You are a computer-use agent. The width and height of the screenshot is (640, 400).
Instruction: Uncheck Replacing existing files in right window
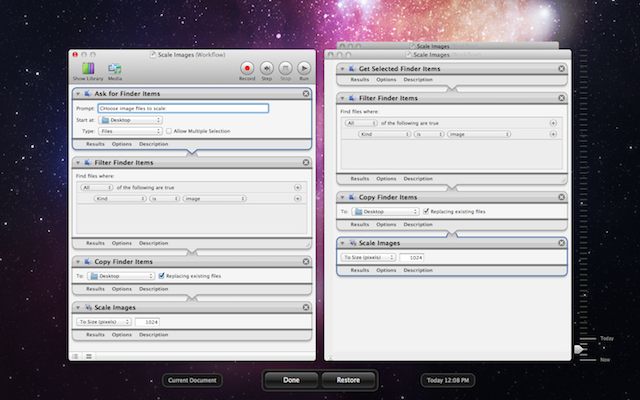[427, 211]
